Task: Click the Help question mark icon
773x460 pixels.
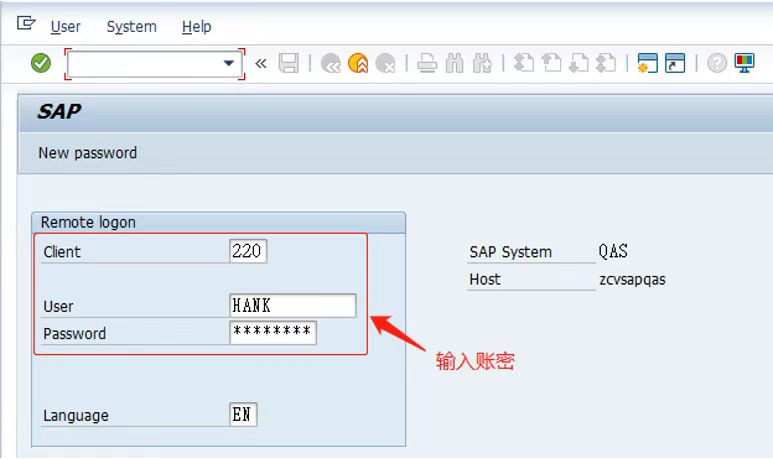Action: pos(717,63)
